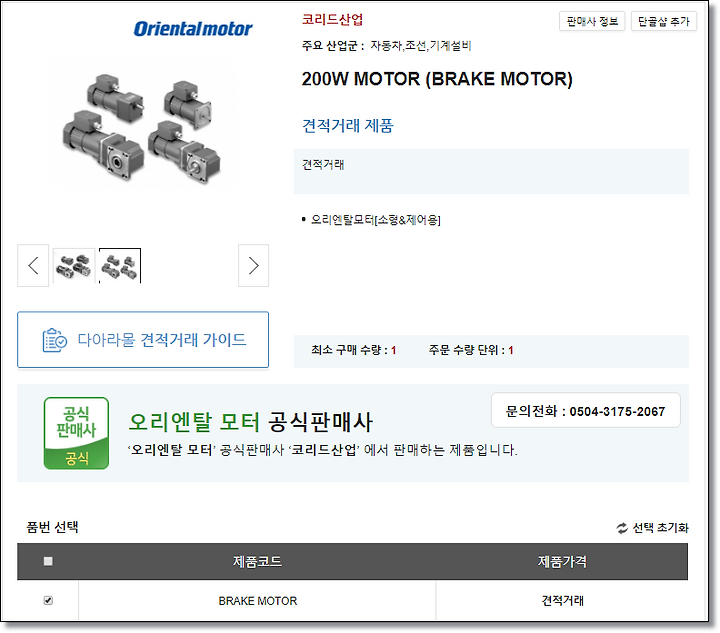Screen dimensions: 720x633
Task: Click the 자동차,조선,기계설비 industry text
Action: click(421, 45)
